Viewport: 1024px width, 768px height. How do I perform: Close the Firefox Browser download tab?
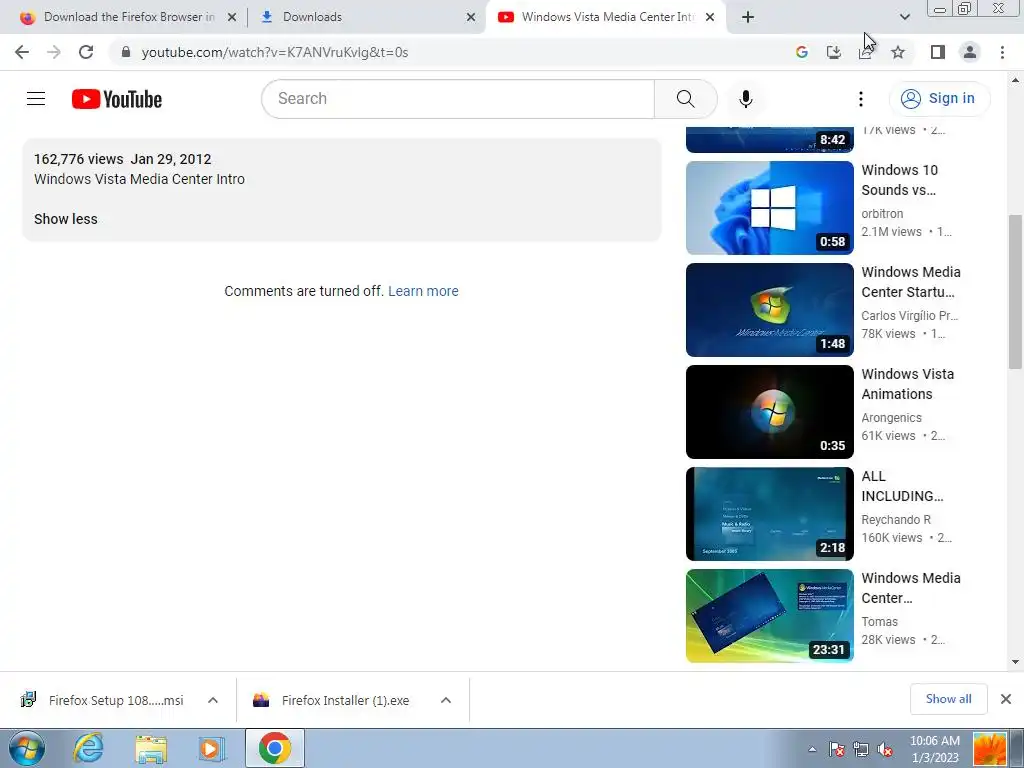[x=232, y=17]
